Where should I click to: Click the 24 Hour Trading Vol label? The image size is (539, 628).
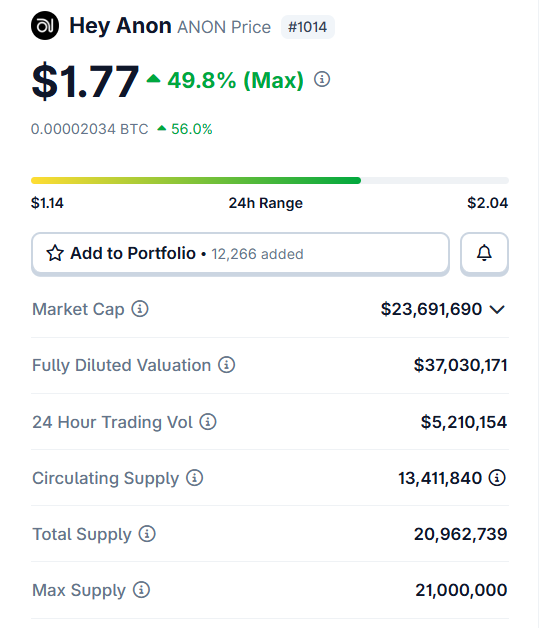pyautogui.click(x=113, y=422)
